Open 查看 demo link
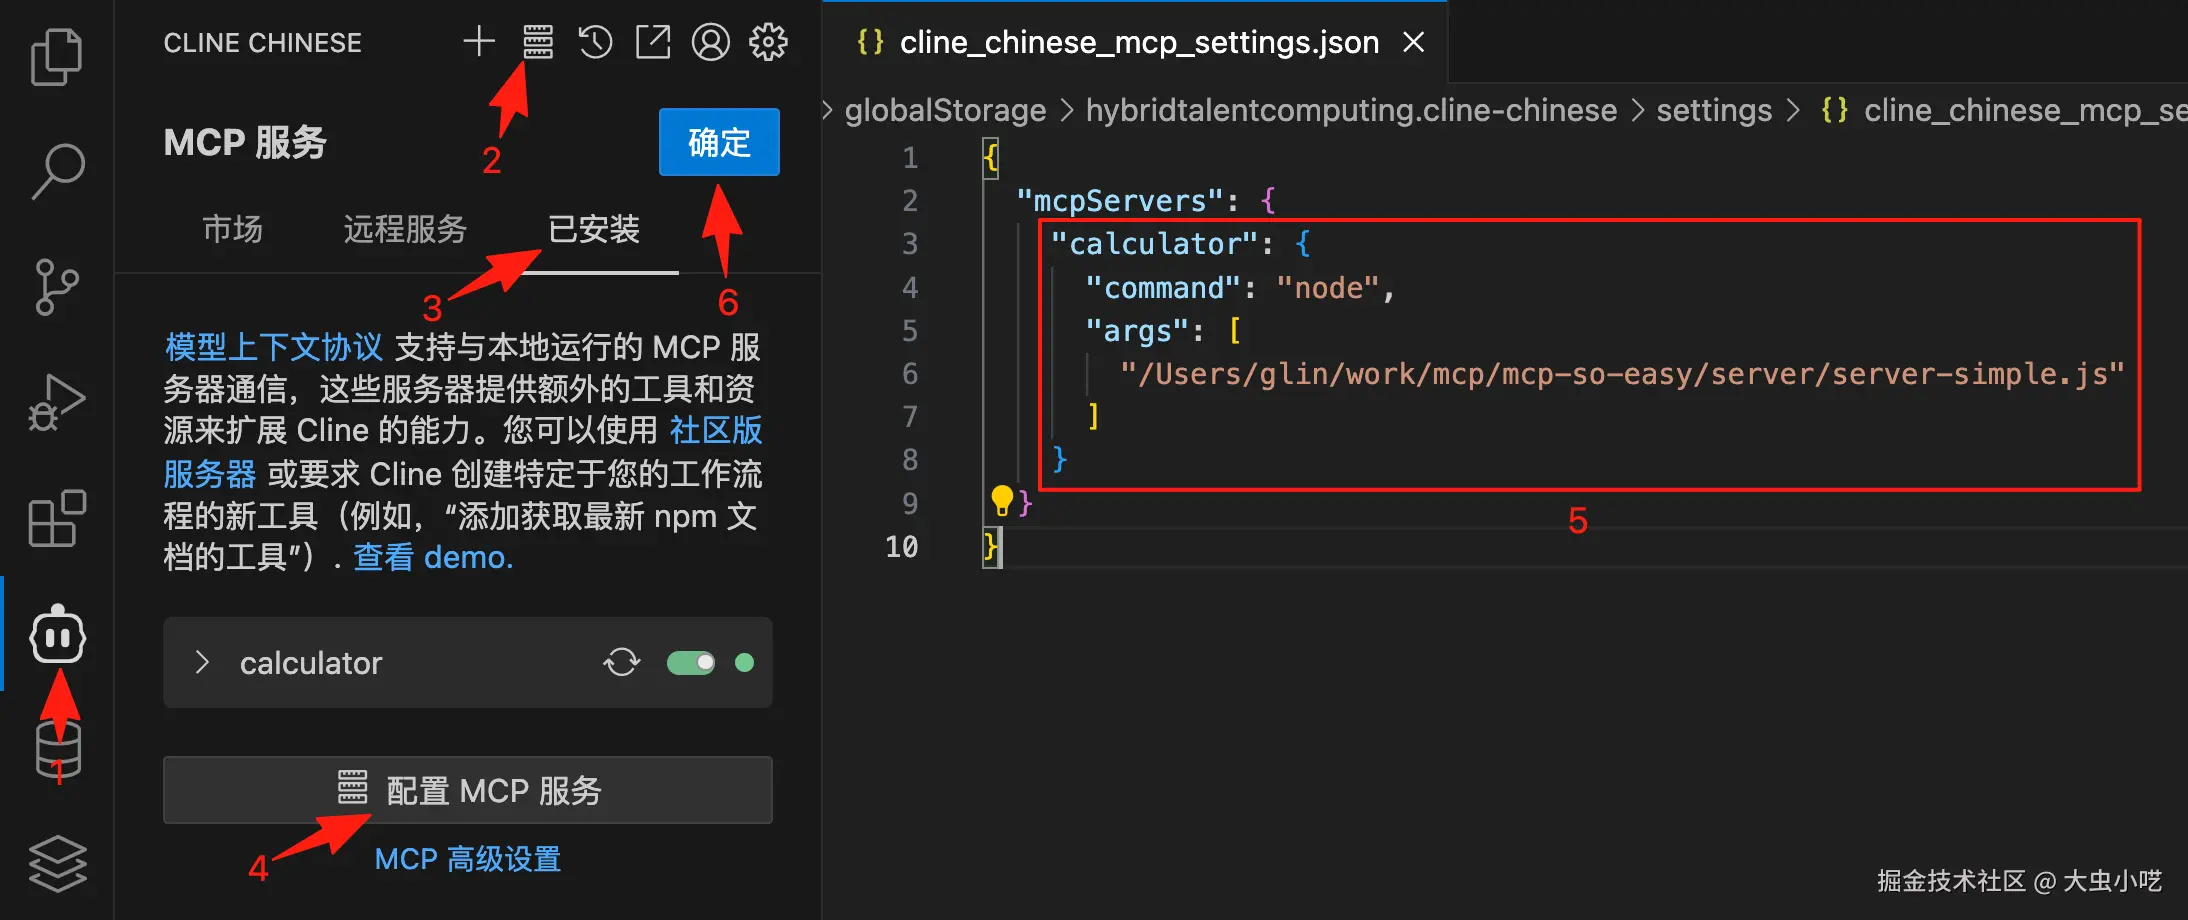 (432, 557)
